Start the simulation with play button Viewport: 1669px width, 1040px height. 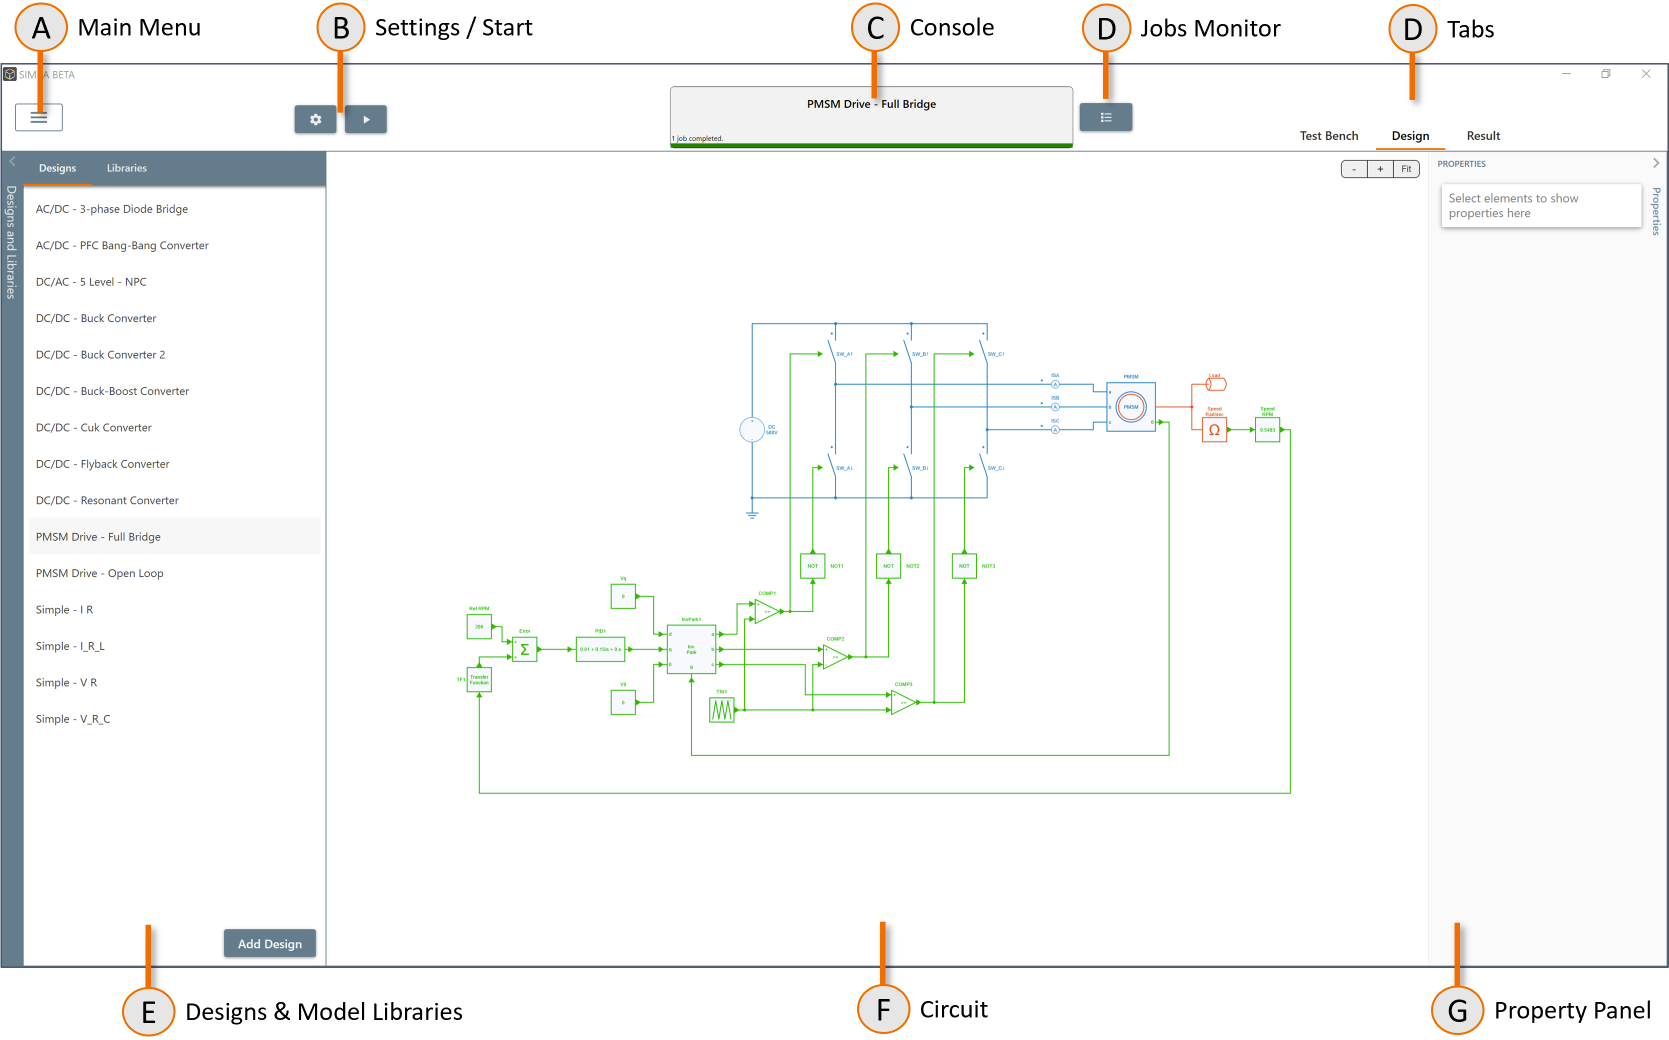point(366,120)
